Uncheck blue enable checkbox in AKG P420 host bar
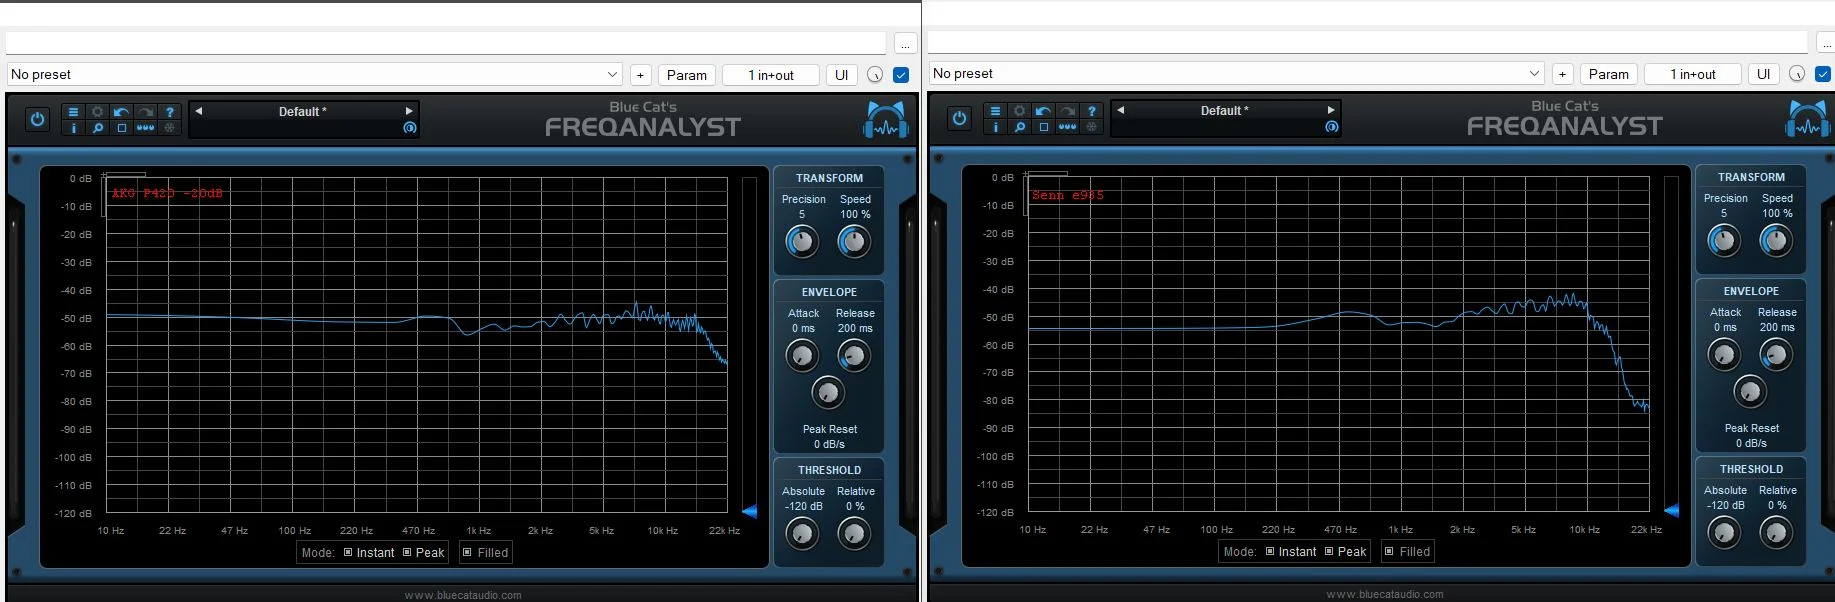Image resolution: width=1835 pixels, height=602 pixels. [901, 75]
